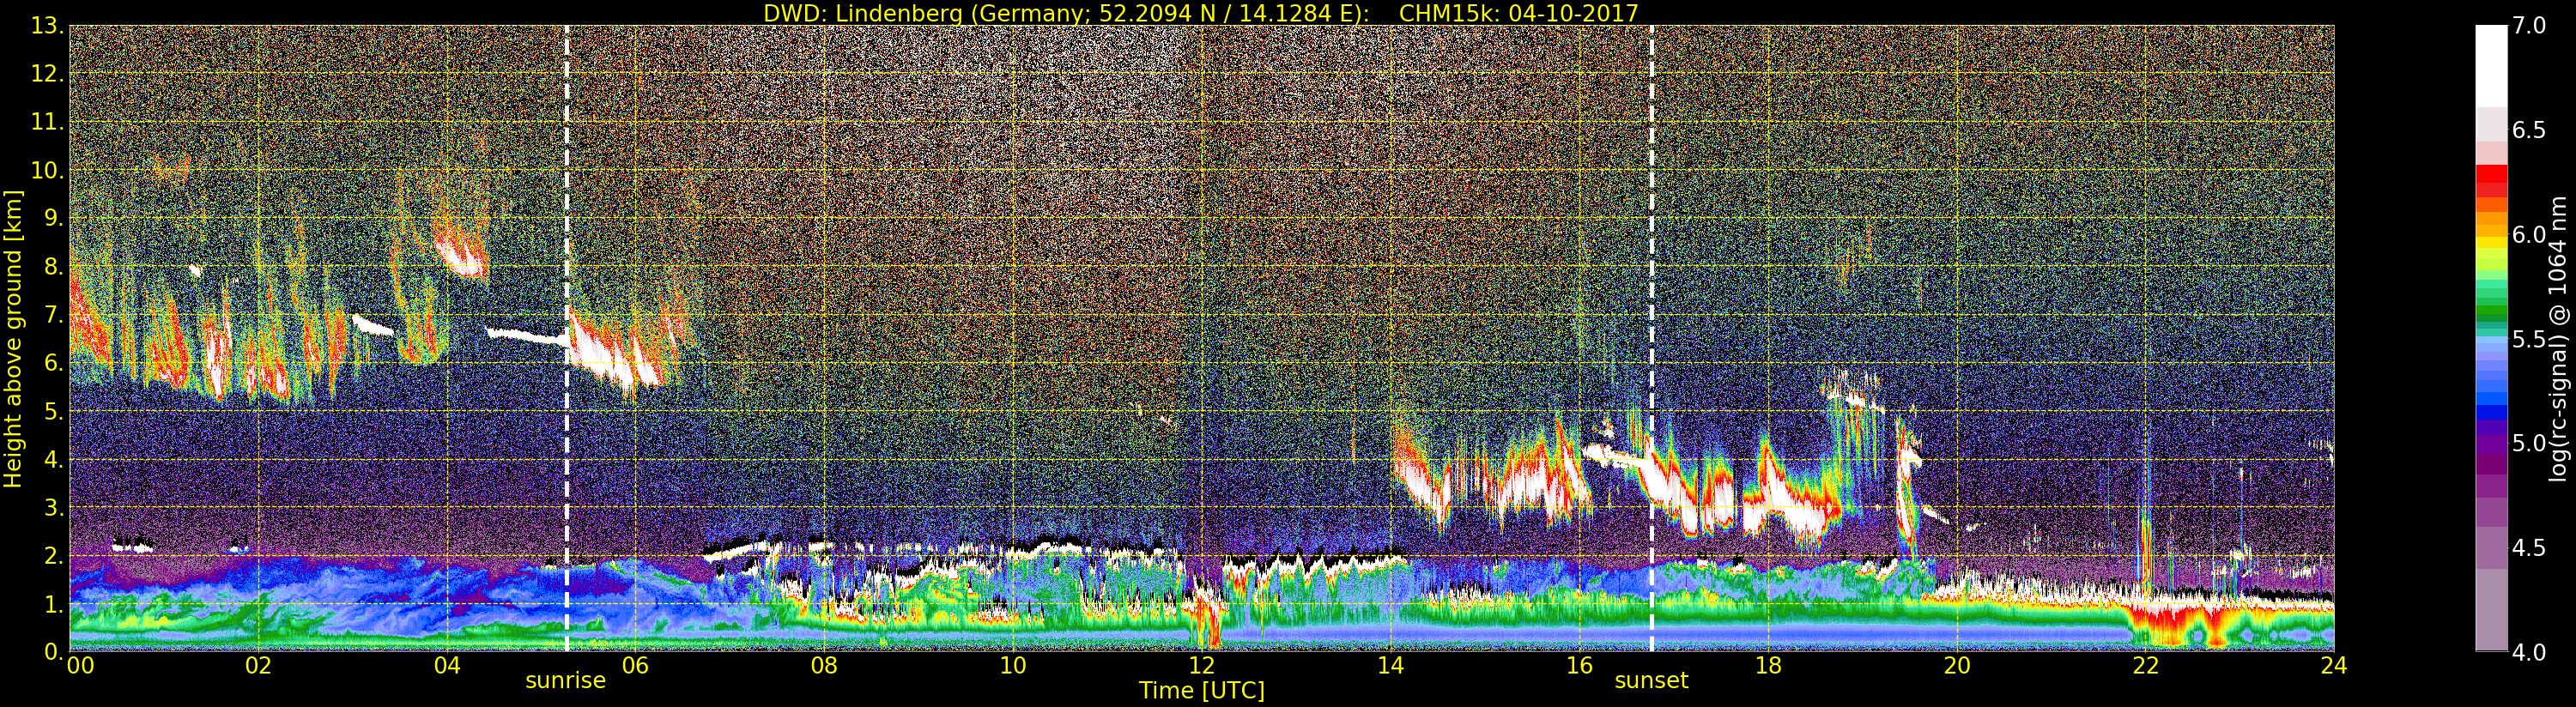
Task: Click the 08 hour tick on the time axis
Action: (x=824, y=666)
